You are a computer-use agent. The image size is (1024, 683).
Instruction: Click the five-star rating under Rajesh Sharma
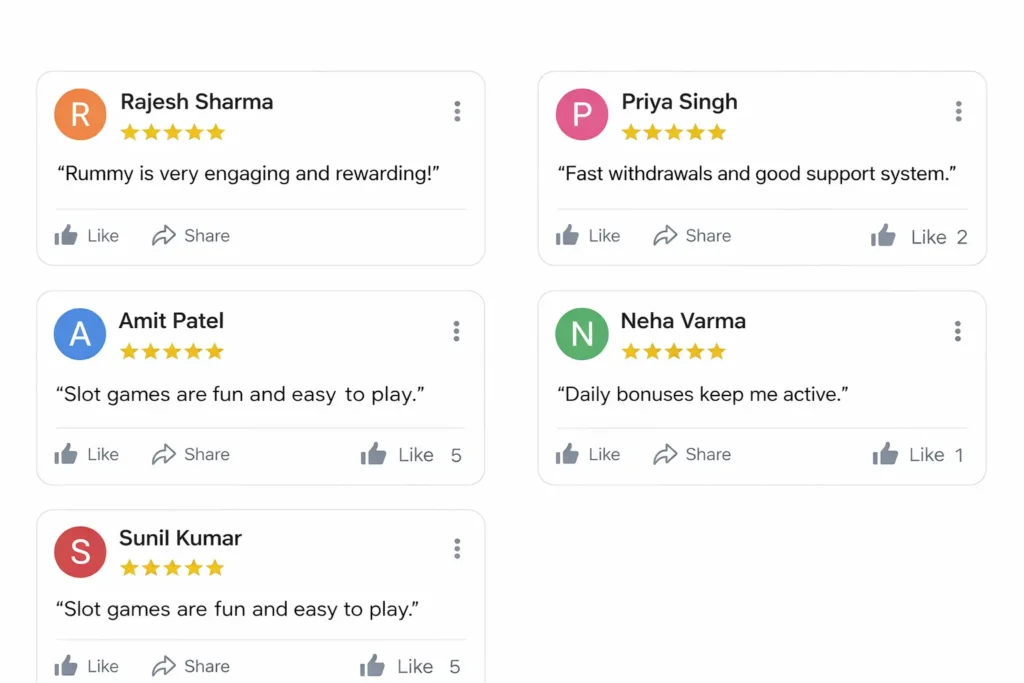click(172, 132)
